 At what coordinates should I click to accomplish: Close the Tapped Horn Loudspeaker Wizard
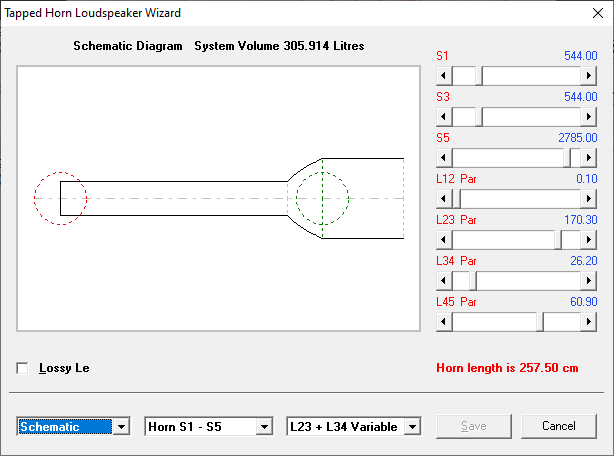click(598, 13)
